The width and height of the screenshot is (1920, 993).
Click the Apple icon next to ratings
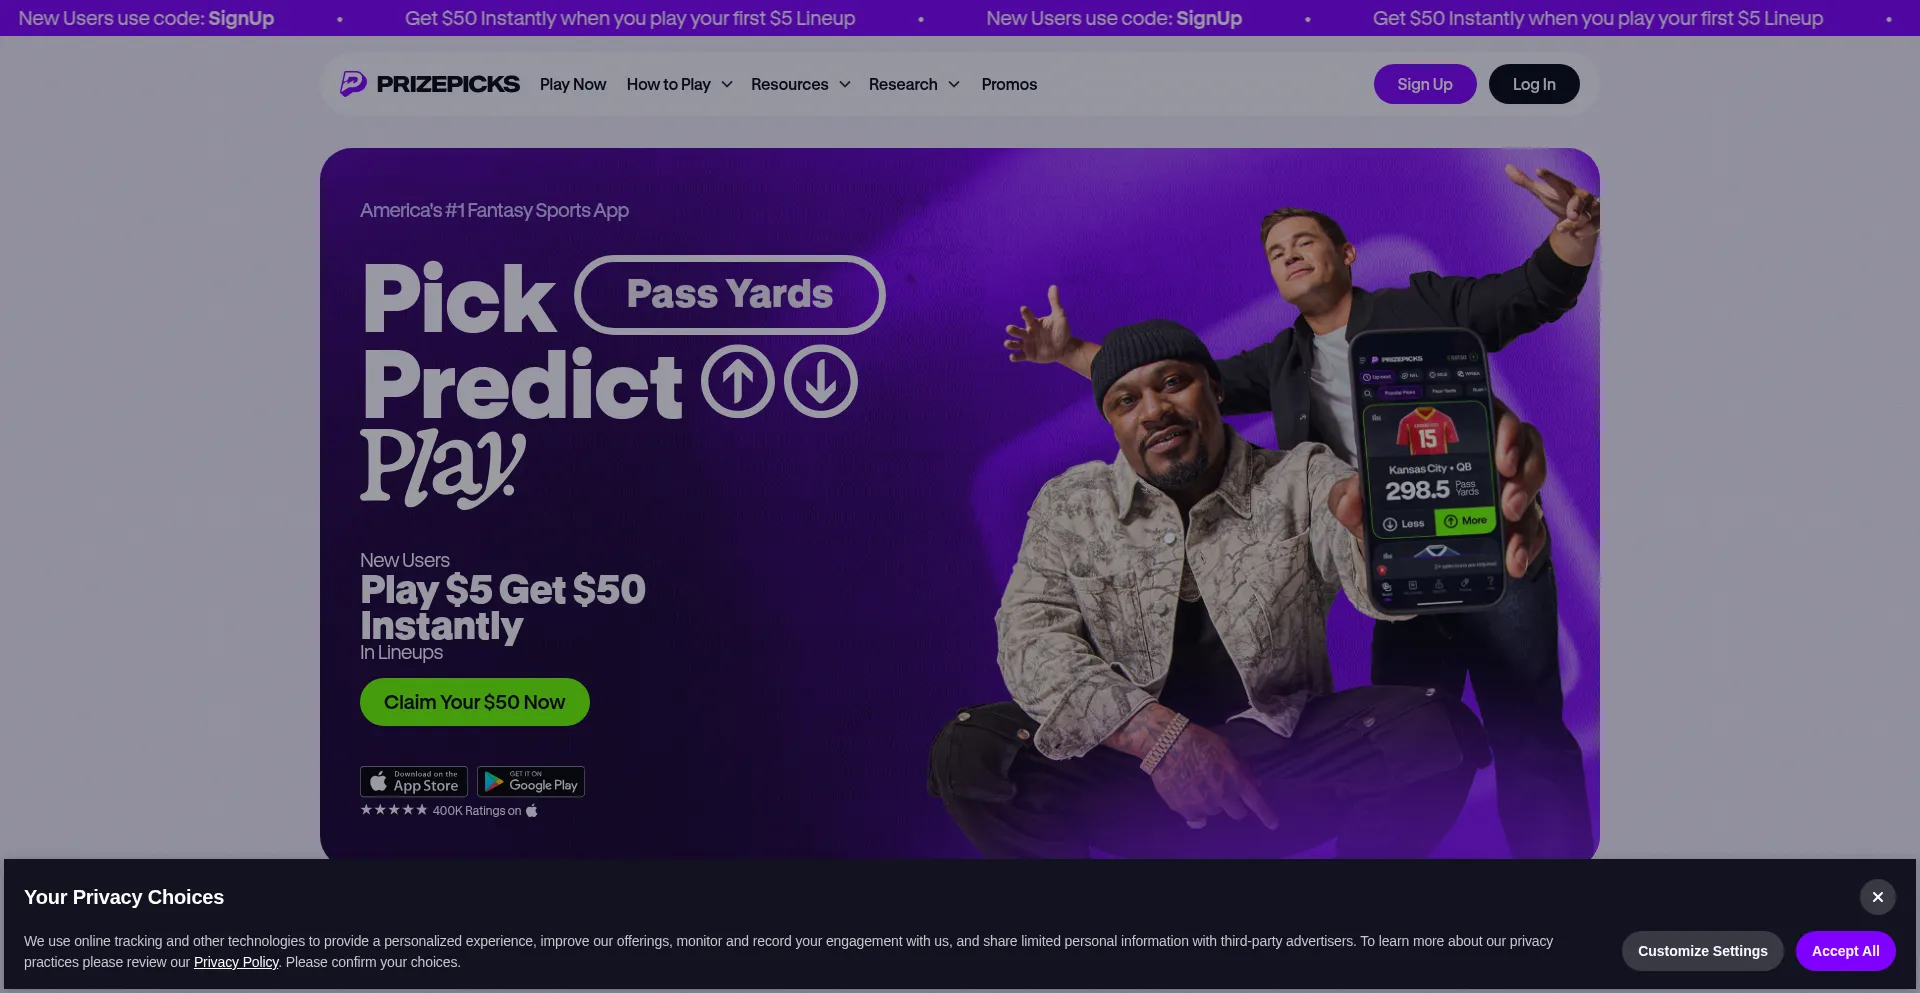(x=532, y=810)
